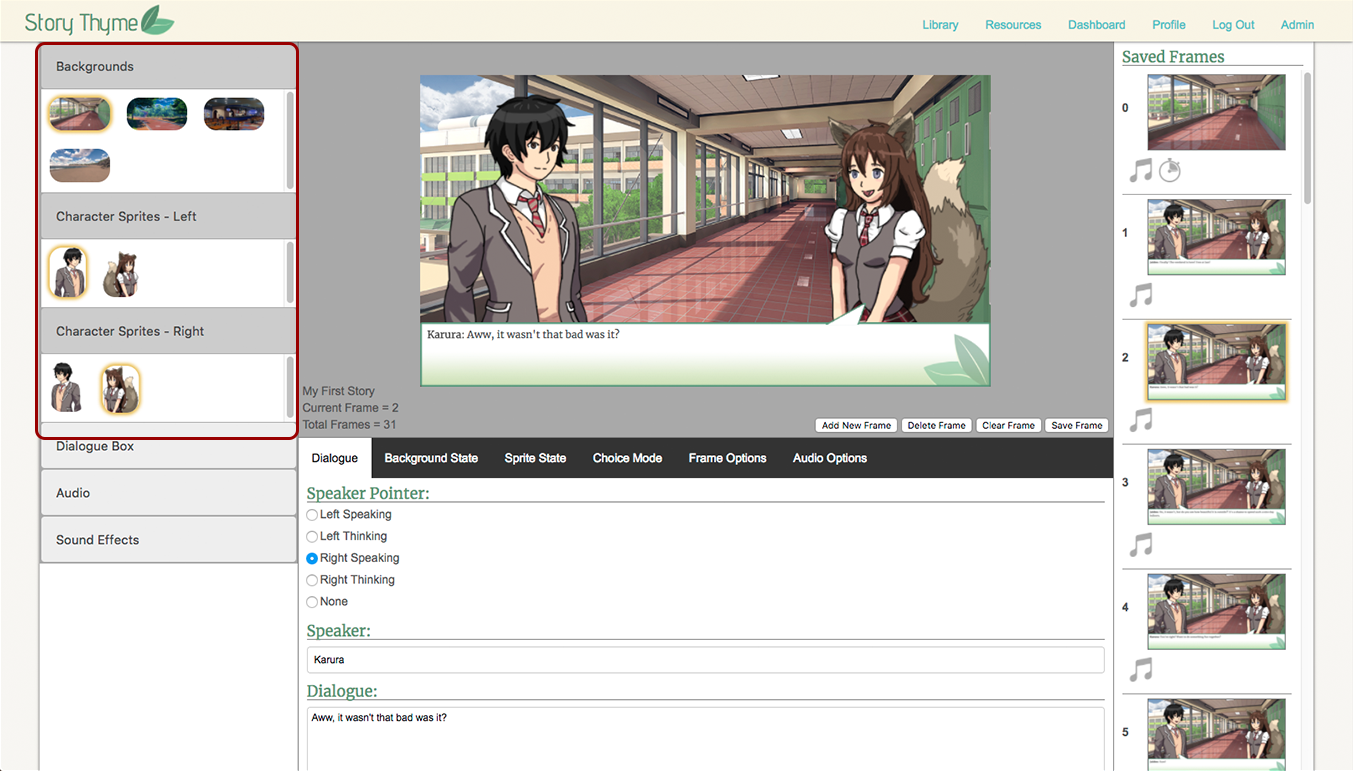Click into the Dialogue text area

click(705, 739)
